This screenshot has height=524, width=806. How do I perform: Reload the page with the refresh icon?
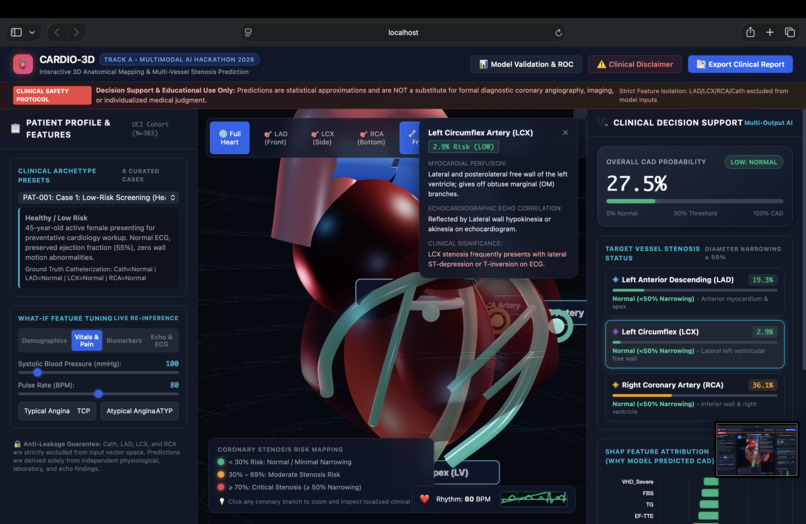558,32
